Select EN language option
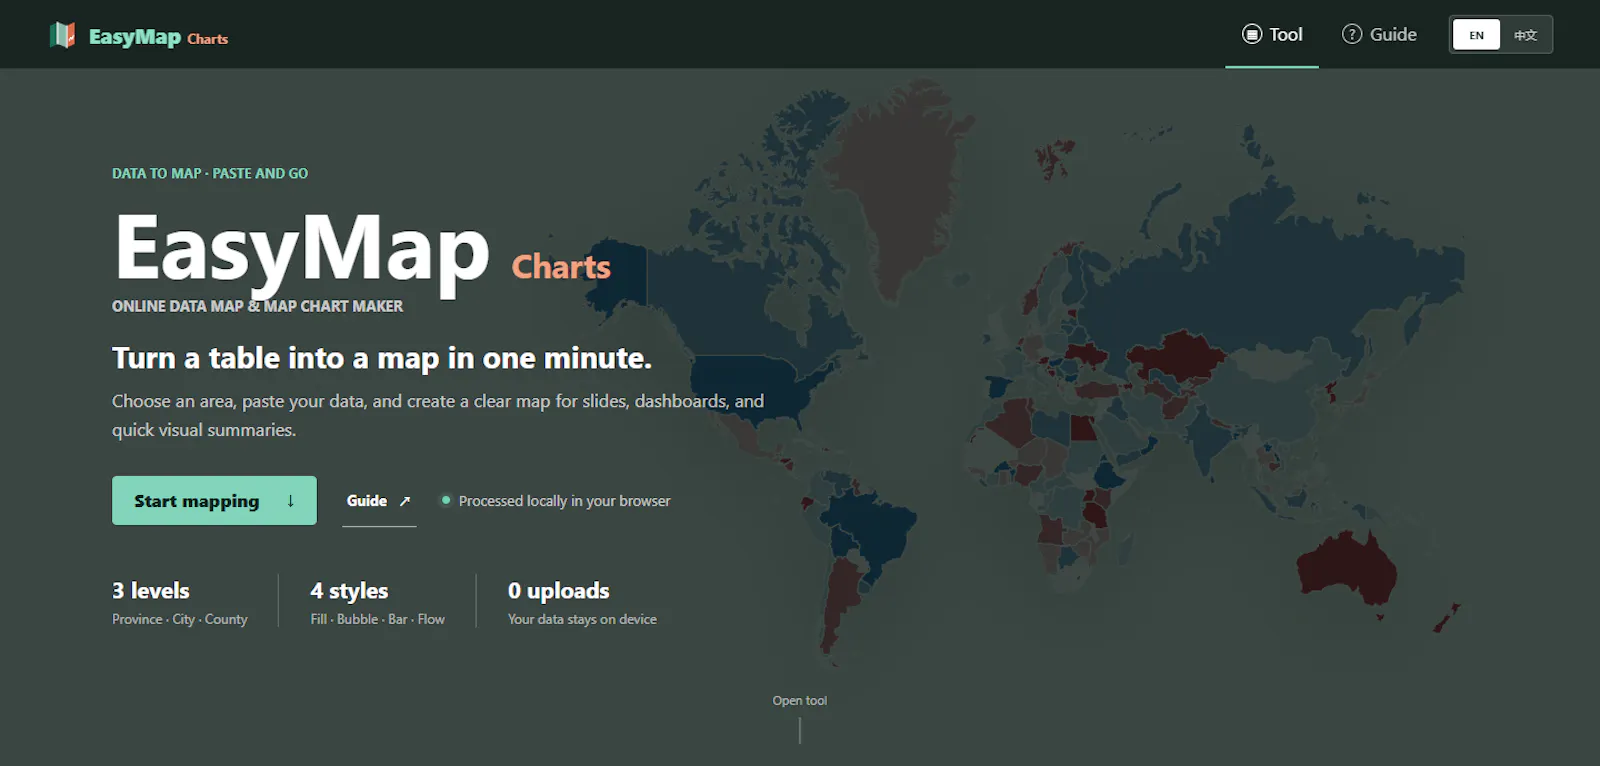 (x=1476, y=35)
